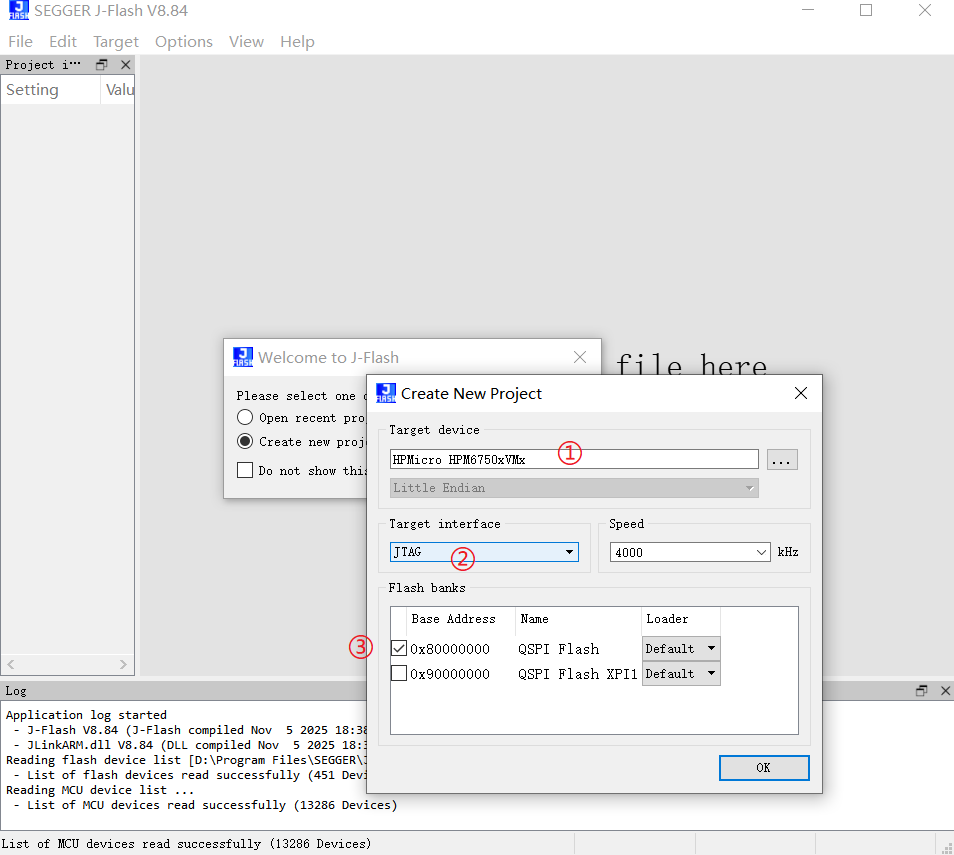Click left arrow of Project panel scrollbar
The height and width of the screenshot is (855, 954).
coord(10,665)
